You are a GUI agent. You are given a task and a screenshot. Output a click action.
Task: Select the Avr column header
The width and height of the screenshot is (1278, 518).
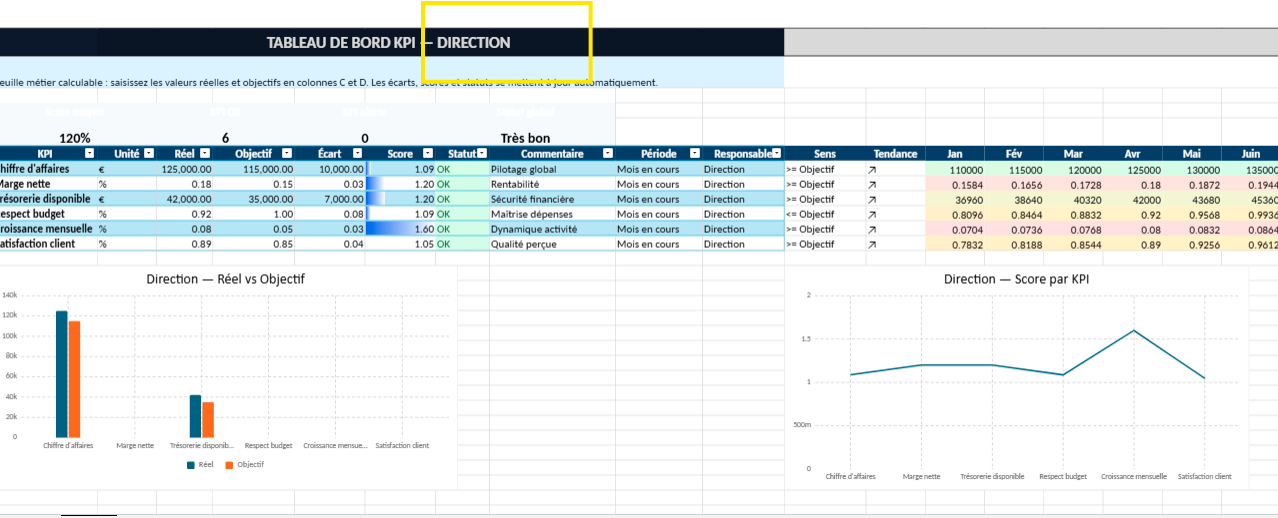tap(1132, 154)
